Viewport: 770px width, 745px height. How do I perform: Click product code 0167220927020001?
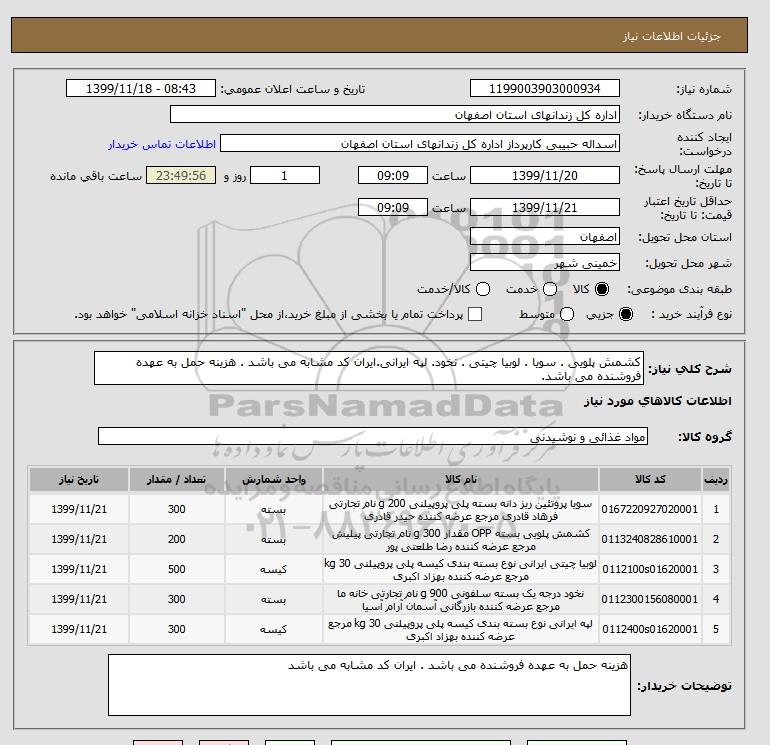(x=650, y=509)
